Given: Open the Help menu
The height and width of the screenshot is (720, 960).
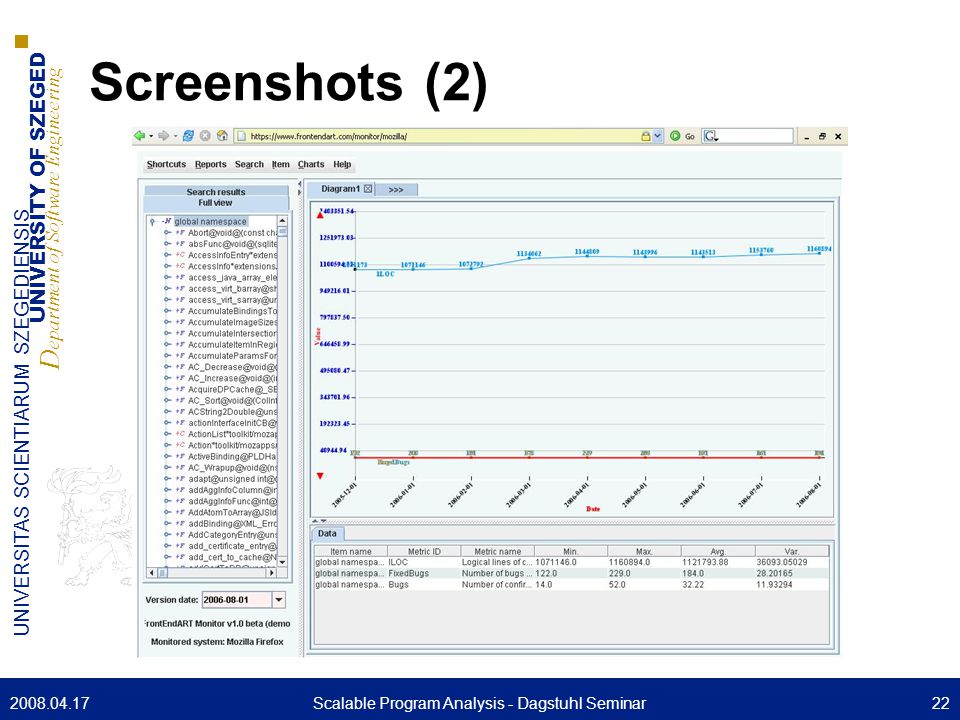Looking at the screenshot, I should [342, 164].
